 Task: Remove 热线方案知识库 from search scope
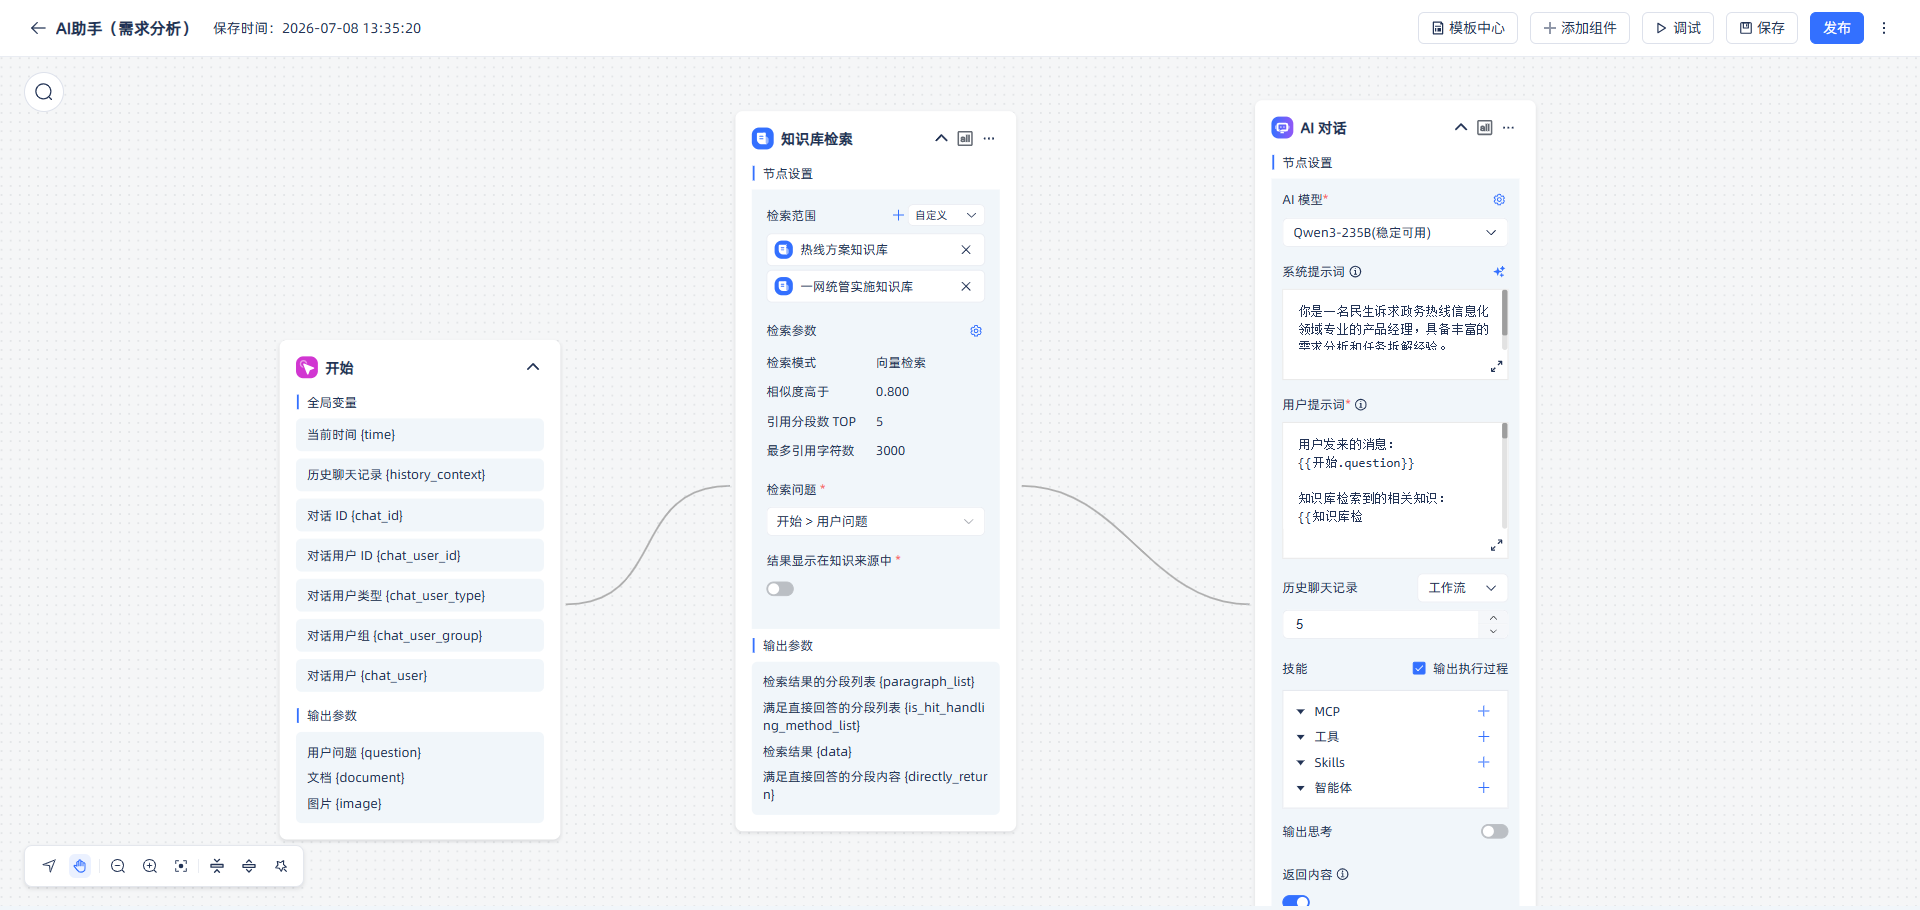pyautogui.click(x=966, y=250)
